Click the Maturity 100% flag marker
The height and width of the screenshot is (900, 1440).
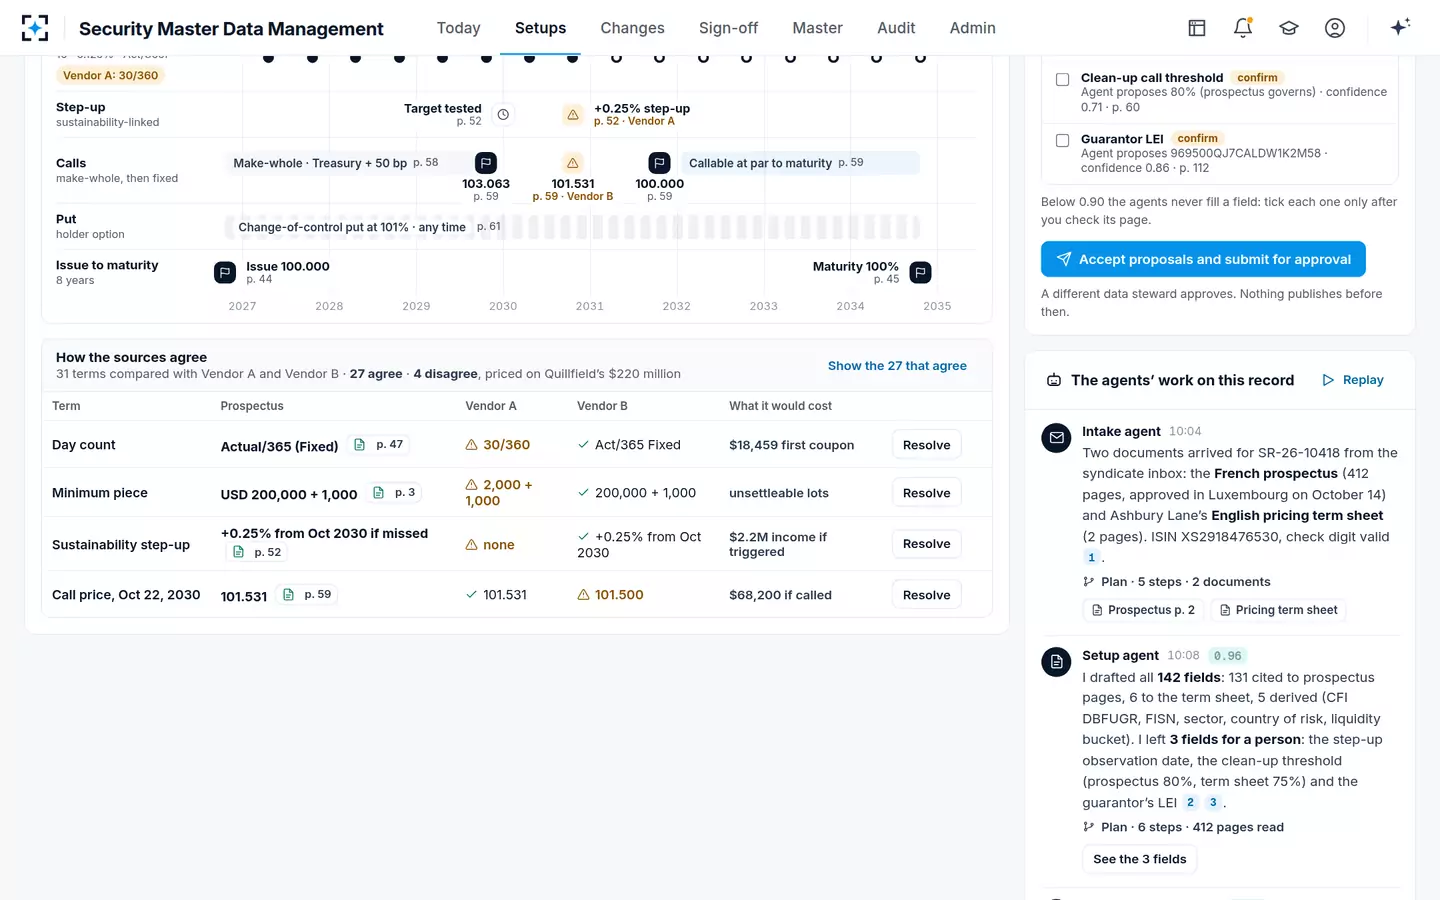click(921, 272)
